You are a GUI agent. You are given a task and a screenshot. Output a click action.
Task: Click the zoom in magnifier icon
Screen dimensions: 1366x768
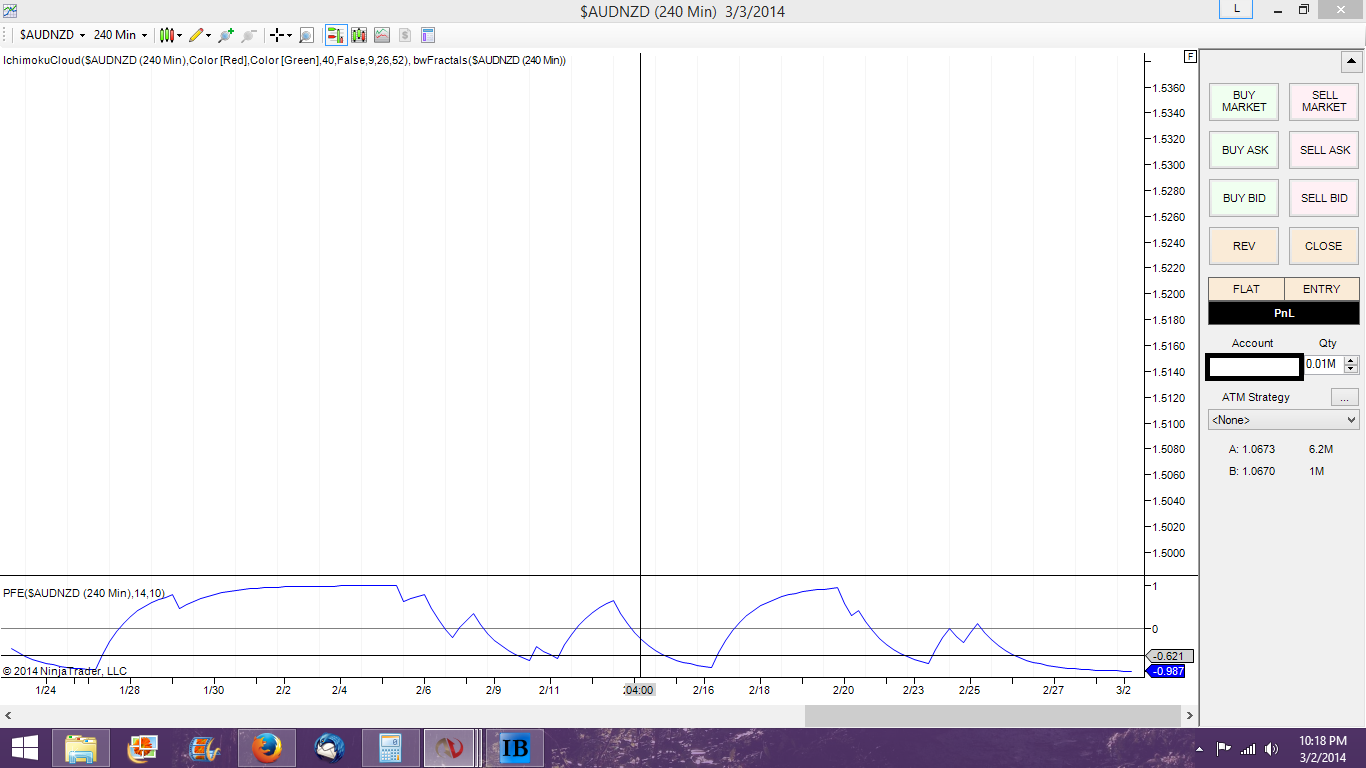225,35
